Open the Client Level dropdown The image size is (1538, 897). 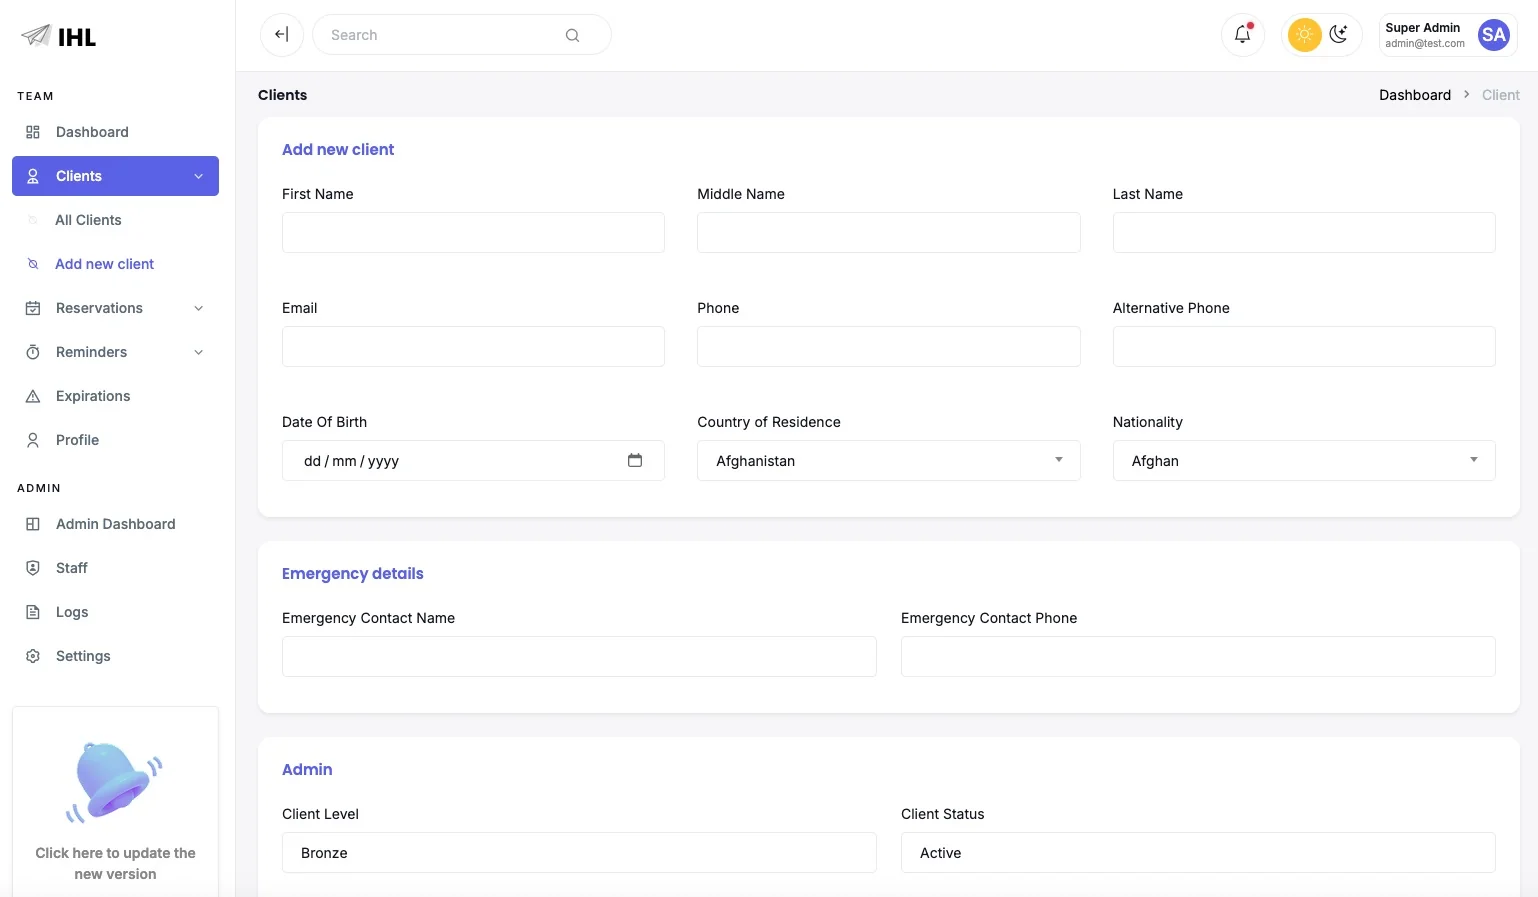tap(579, 852)
